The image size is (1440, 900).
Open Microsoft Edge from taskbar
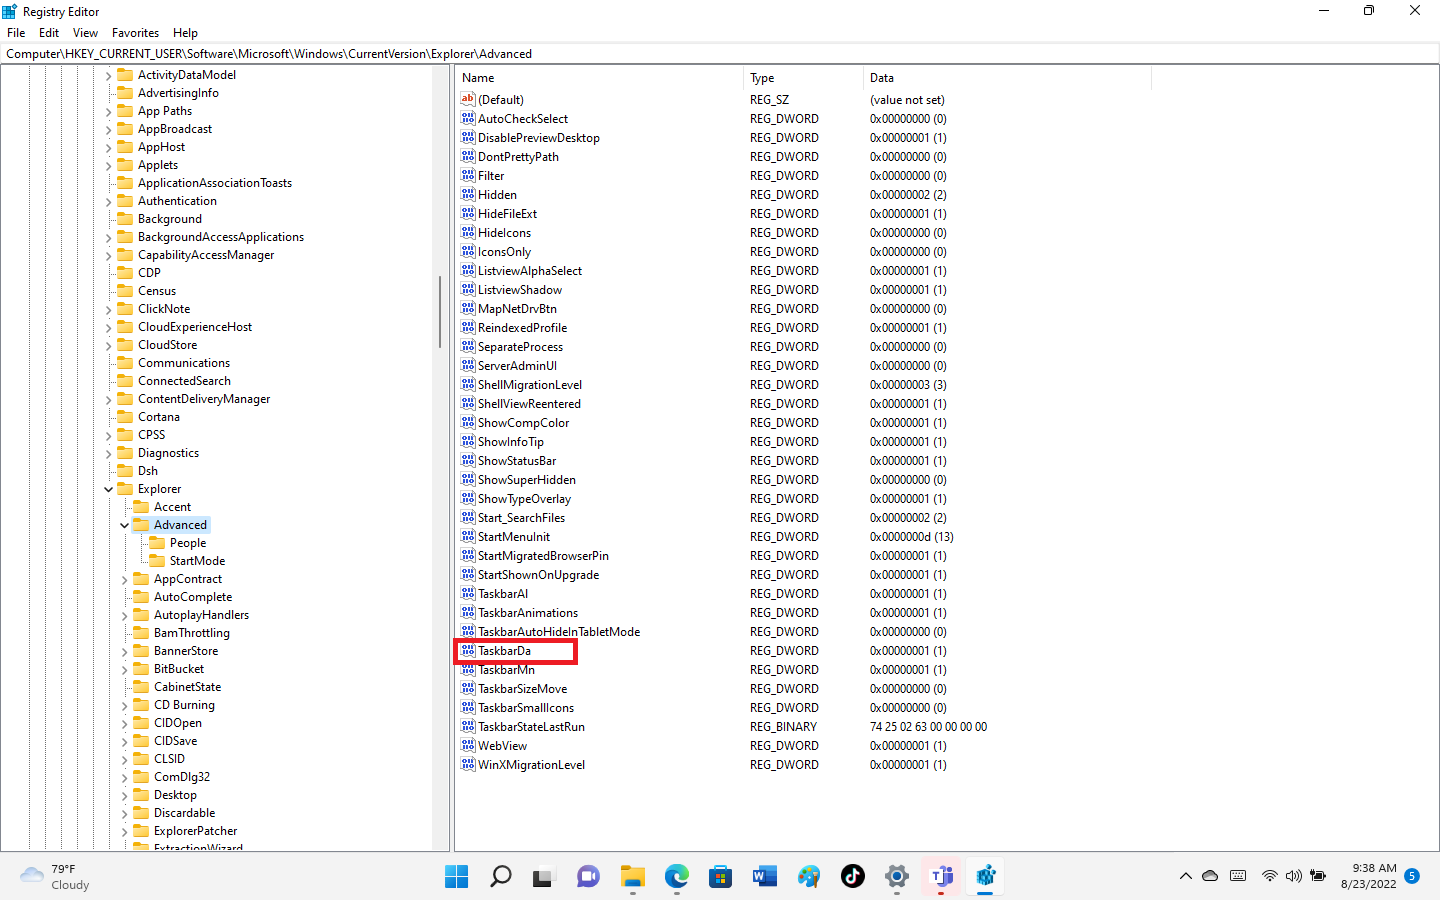[677, 877]
